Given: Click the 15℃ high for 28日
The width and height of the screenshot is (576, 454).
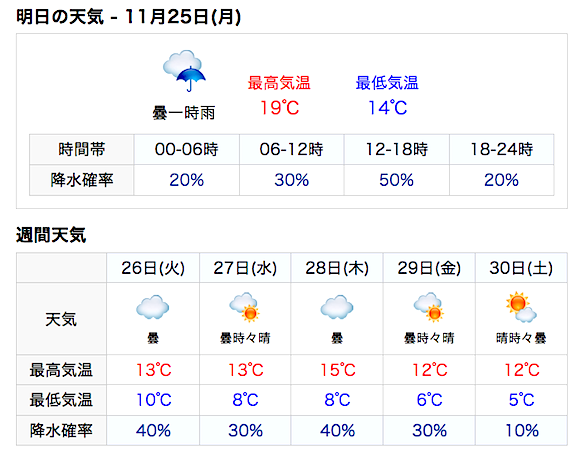Looking at the screenshot, I should (338, 370).
